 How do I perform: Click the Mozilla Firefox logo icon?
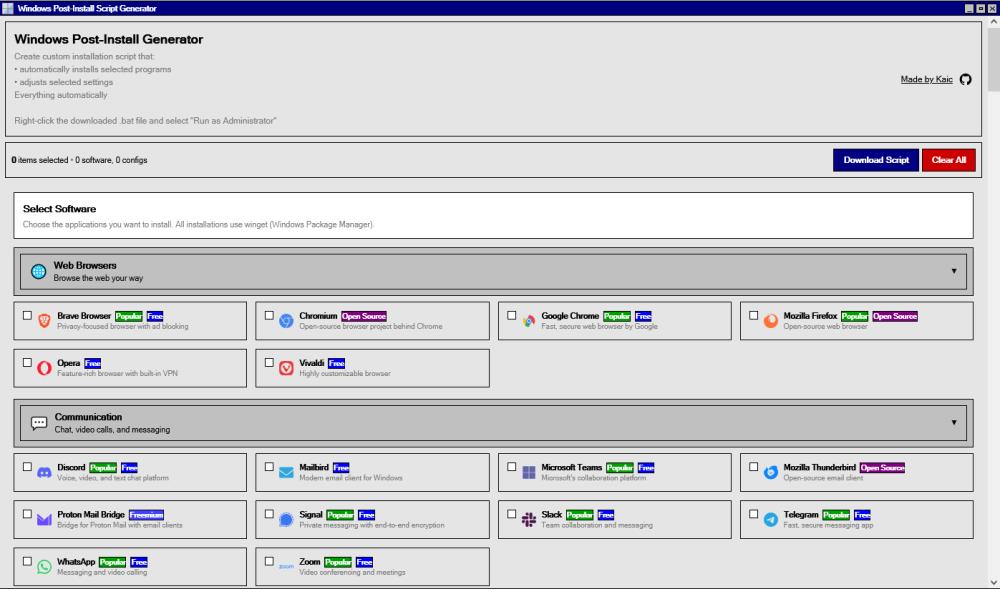tap(770, 321)
